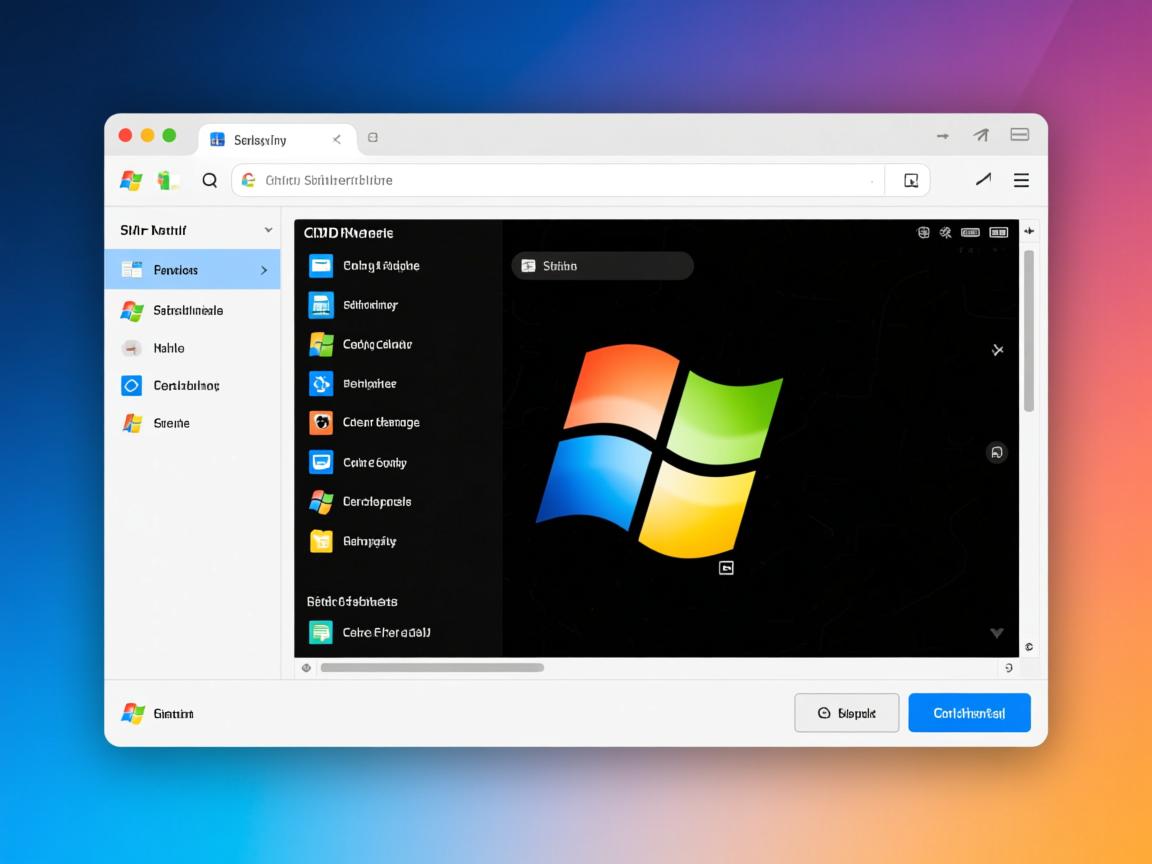Click the gray button beside the blue button
This screenshot has width=1152, height=864.
846,713
